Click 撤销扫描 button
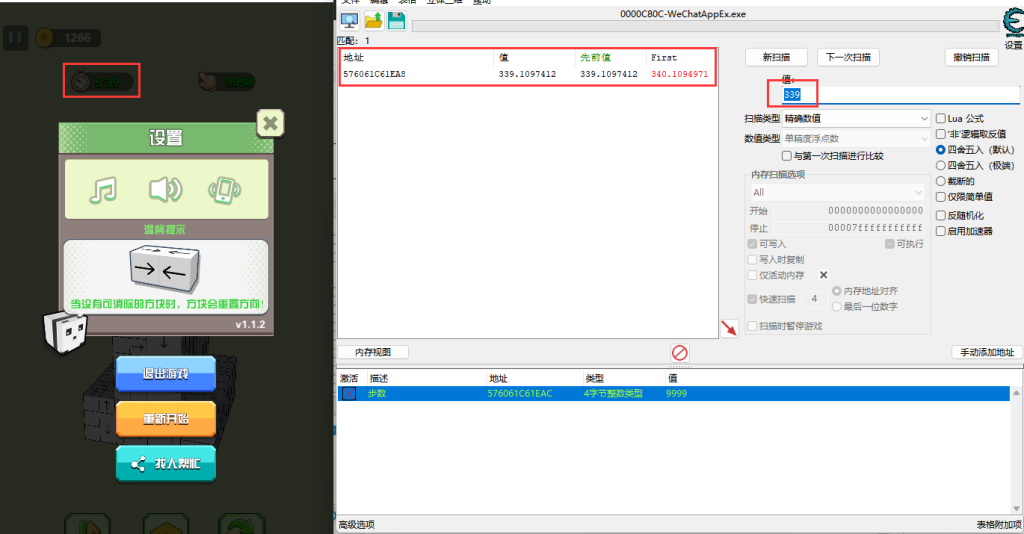Viewport: 1024px width, 534px height. tap(971, 57)
